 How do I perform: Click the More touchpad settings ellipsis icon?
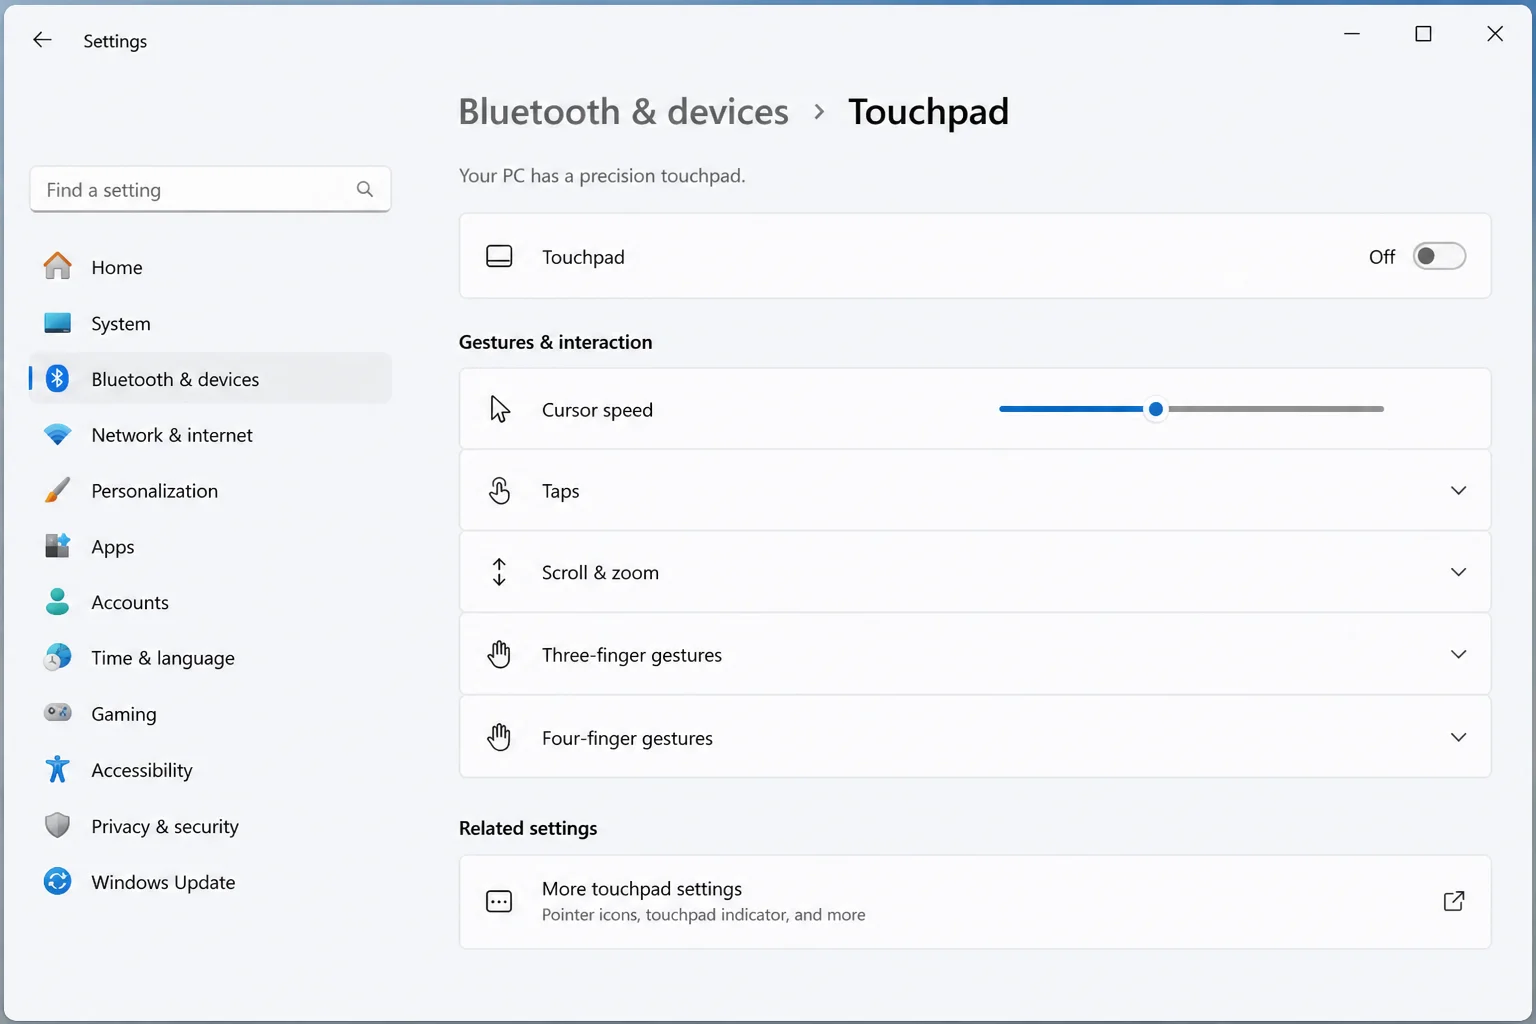pyautogui.click(x=499, y=901)
